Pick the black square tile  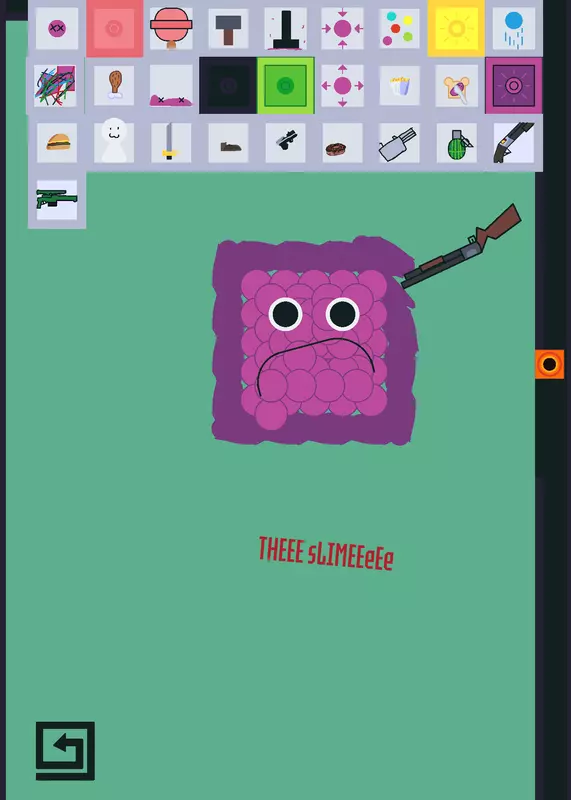click(x=228, y=86)
